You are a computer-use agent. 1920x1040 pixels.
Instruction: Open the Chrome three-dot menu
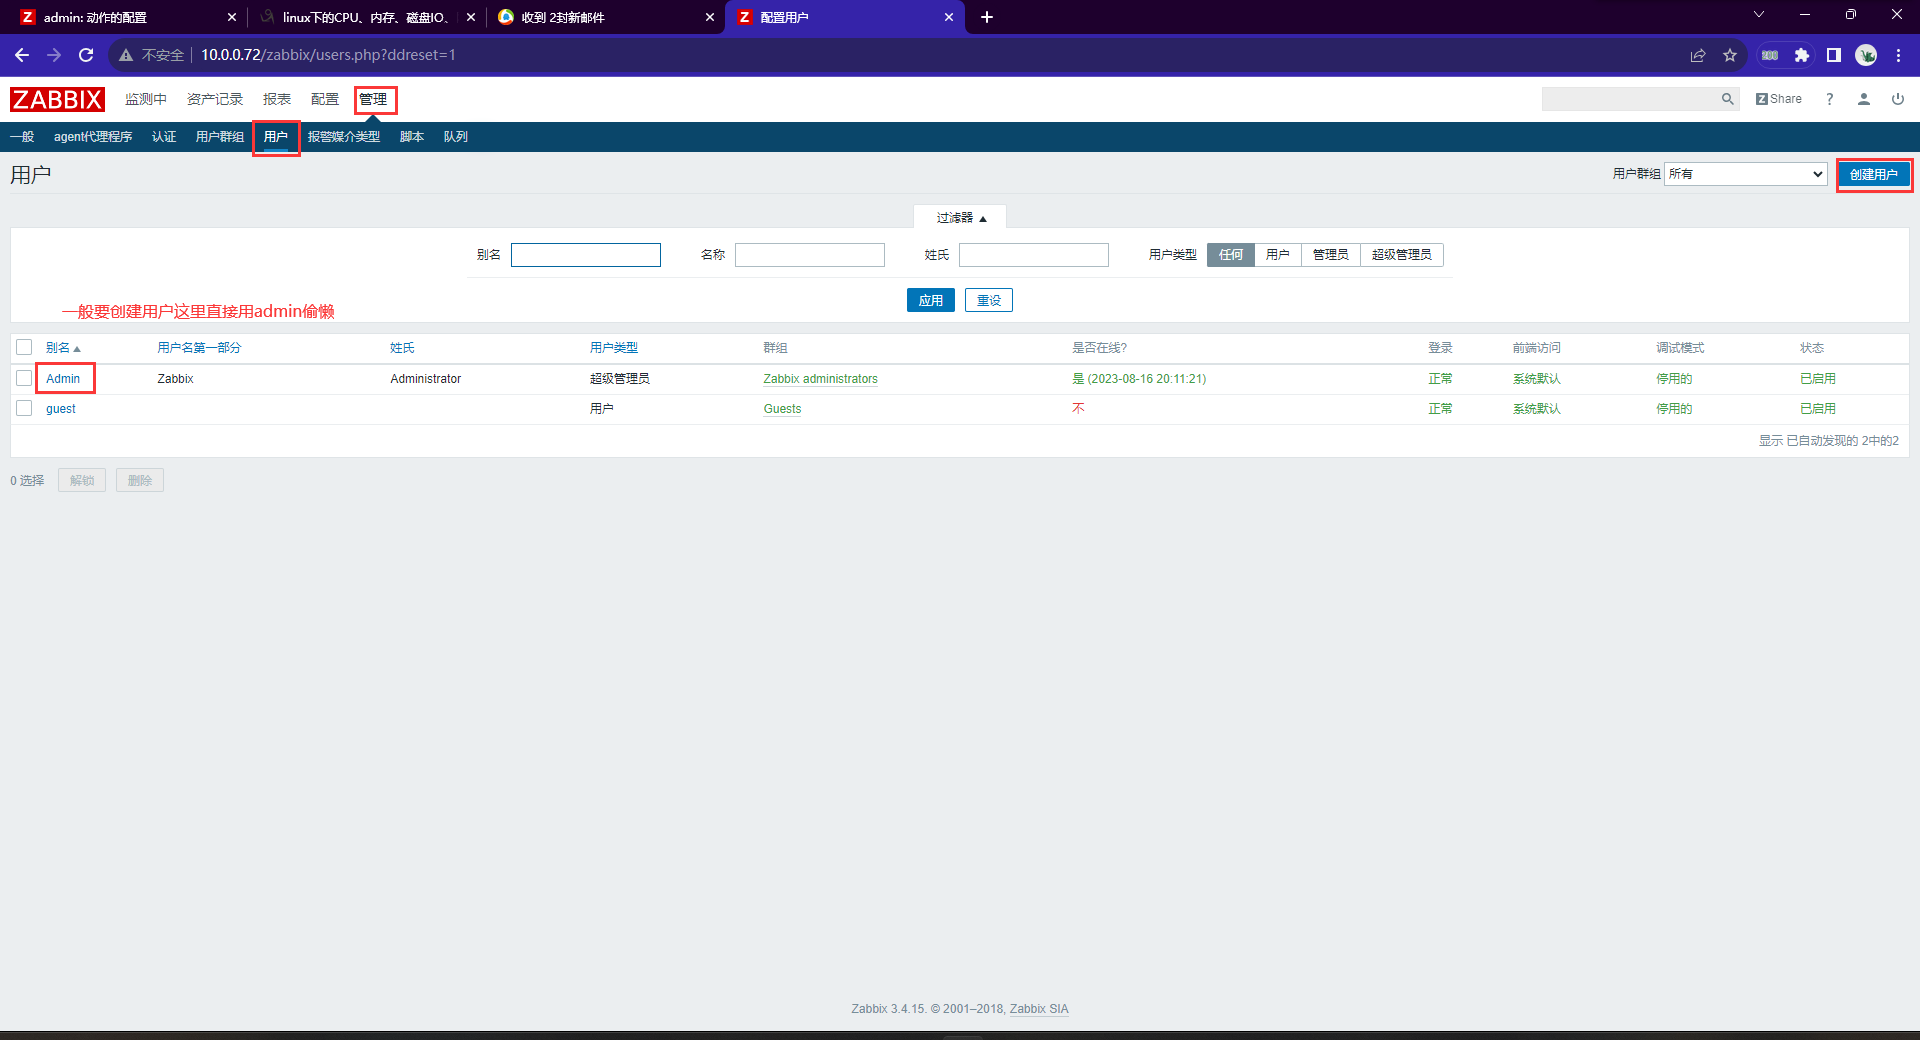pos(1898,55)
